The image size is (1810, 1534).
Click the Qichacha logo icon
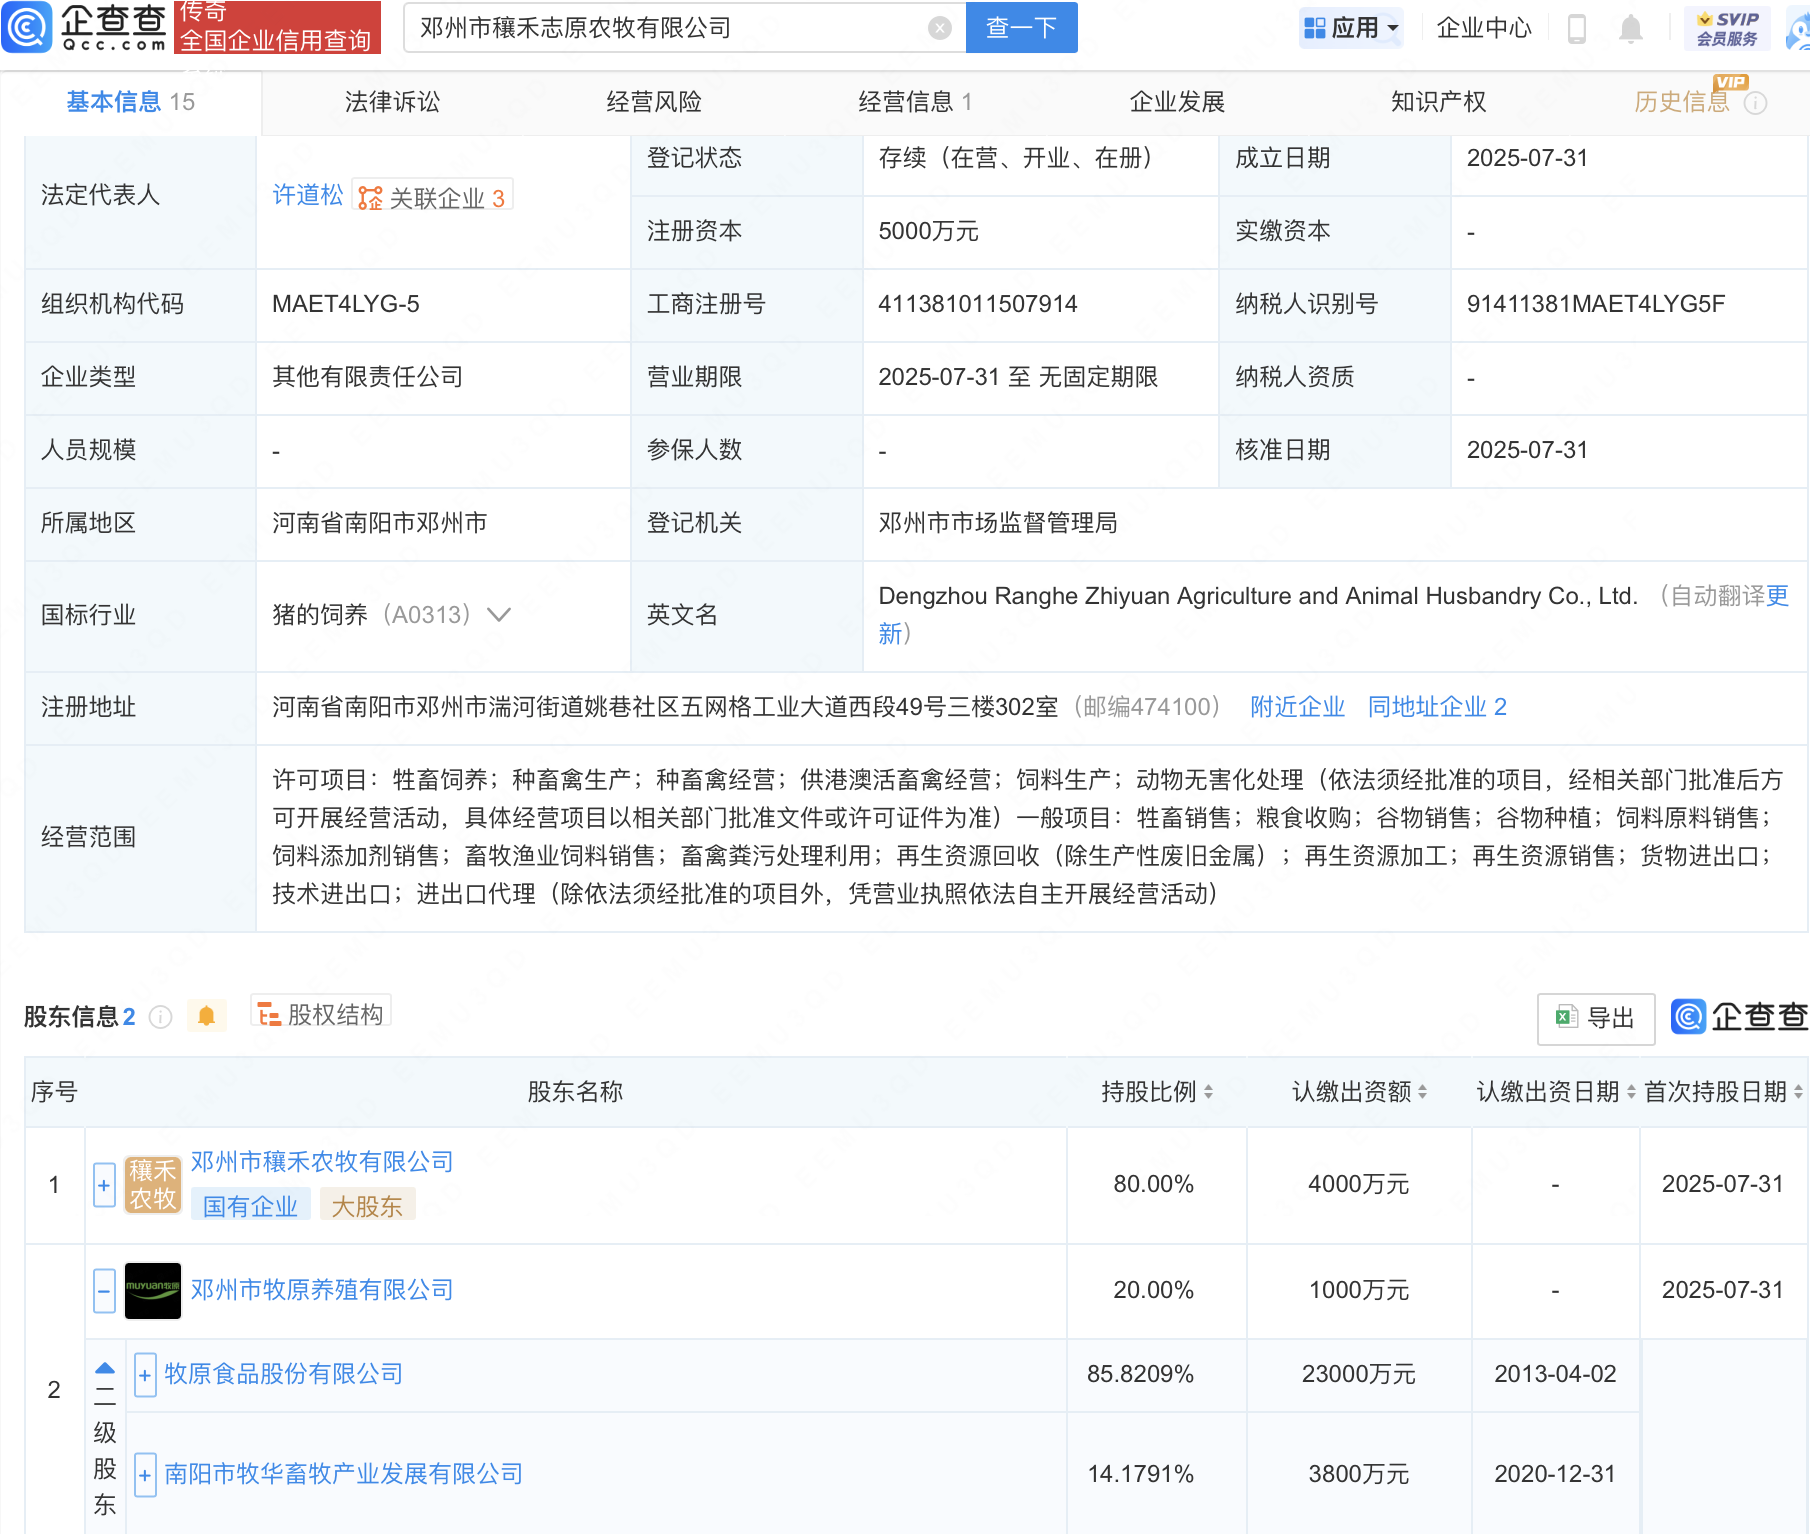pos(27,27)
